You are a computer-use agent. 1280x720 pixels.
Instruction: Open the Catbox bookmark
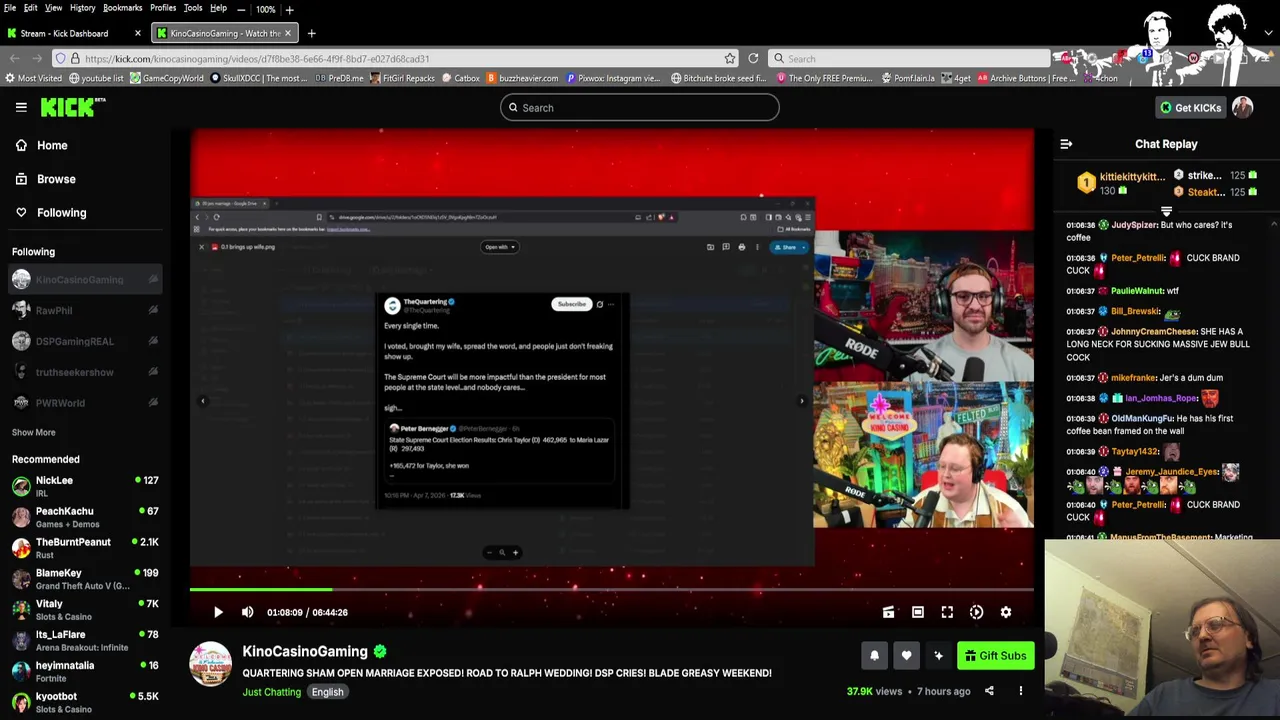(460, 78)
